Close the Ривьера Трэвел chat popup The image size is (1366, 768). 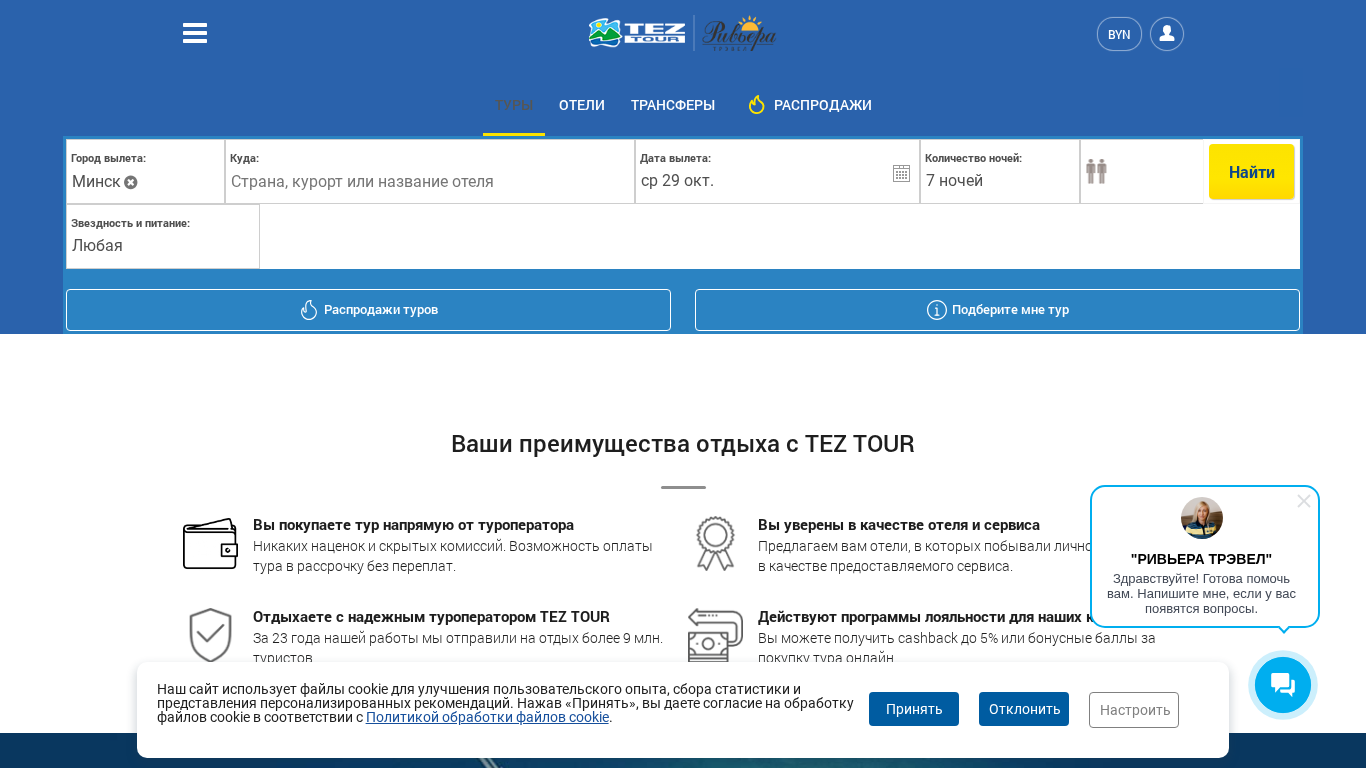(x=1304, y=501)
